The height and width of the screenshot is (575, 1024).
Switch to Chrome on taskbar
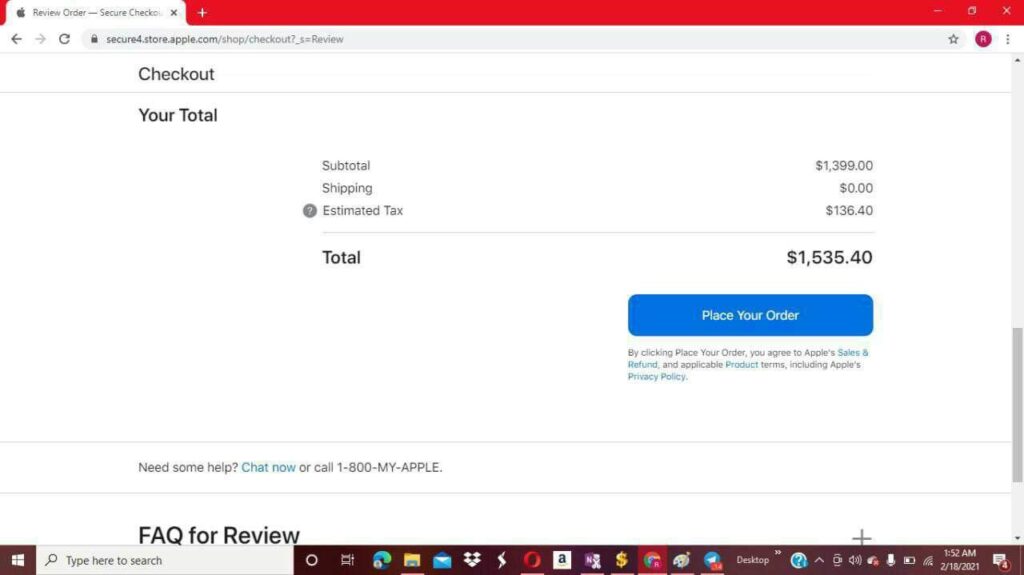(x=652, y=560)
